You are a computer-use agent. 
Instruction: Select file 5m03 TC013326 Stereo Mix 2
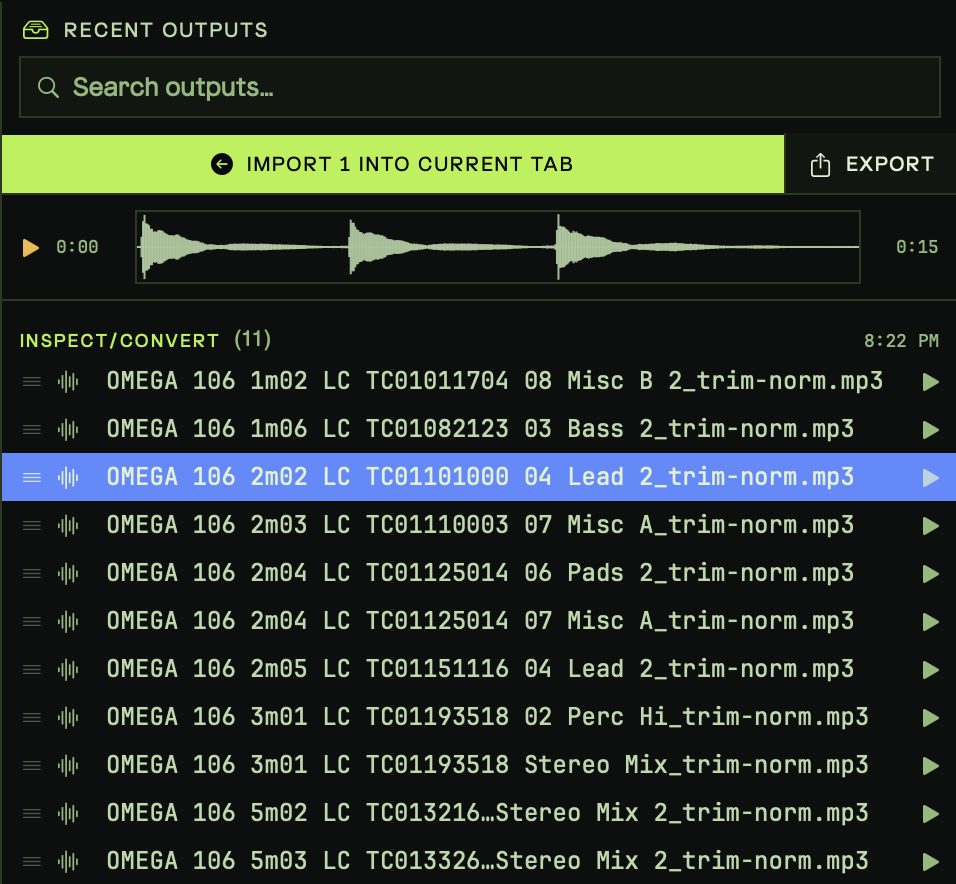[x=487, y=861]
